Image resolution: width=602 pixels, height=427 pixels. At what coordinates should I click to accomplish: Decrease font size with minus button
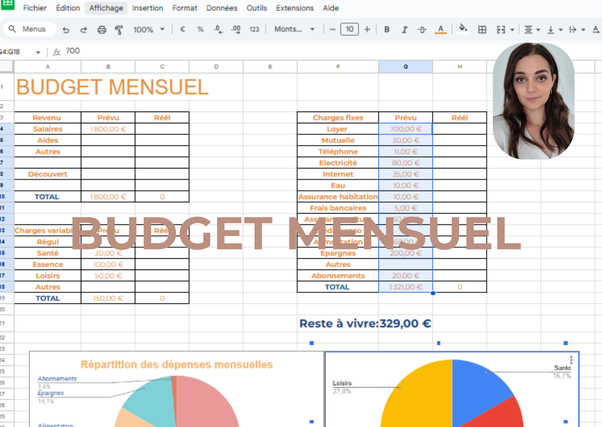(x=332, y=29)
